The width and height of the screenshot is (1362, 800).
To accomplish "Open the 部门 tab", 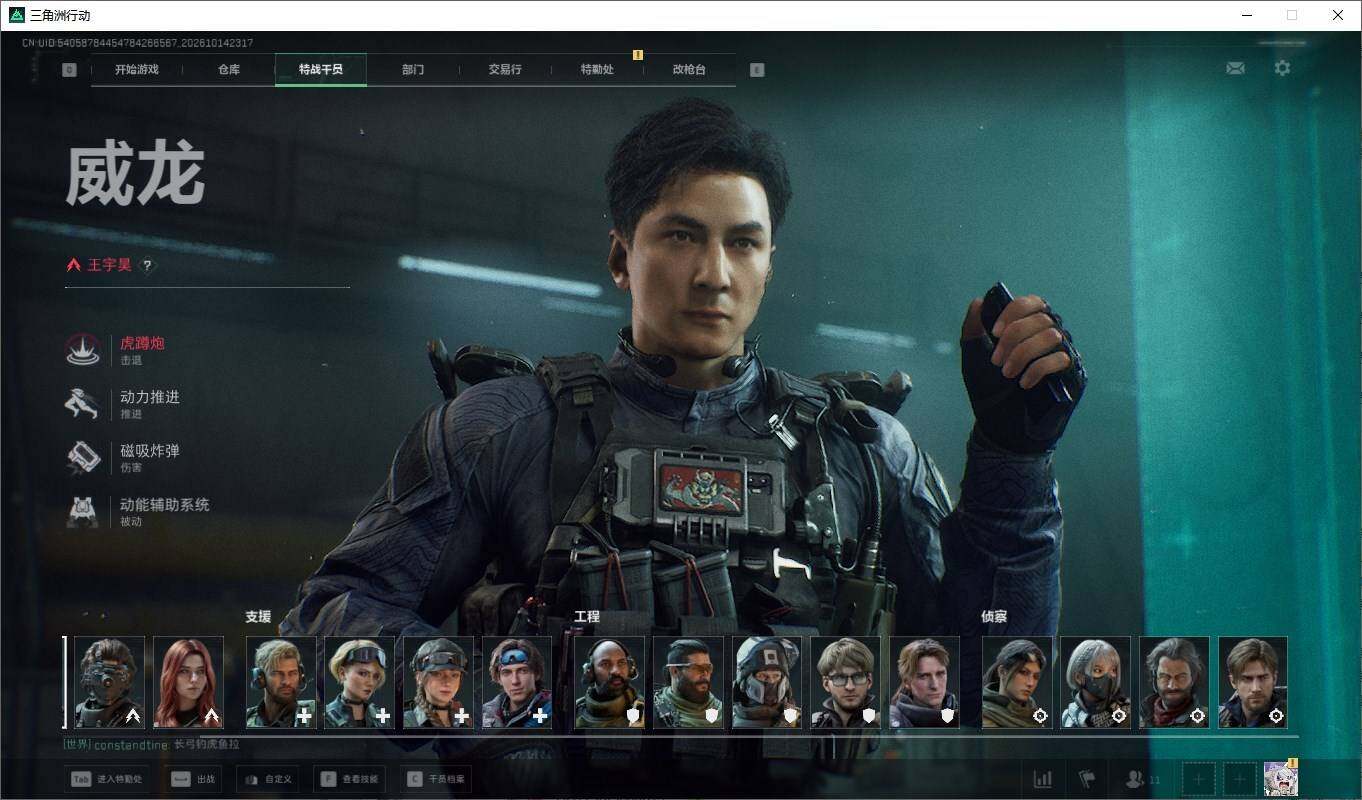I will 413,70.
